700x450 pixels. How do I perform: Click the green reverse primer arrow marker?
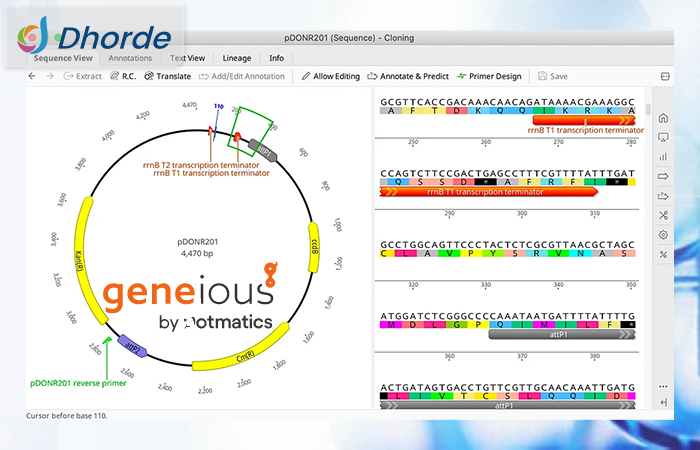click(x=107, y=340)
